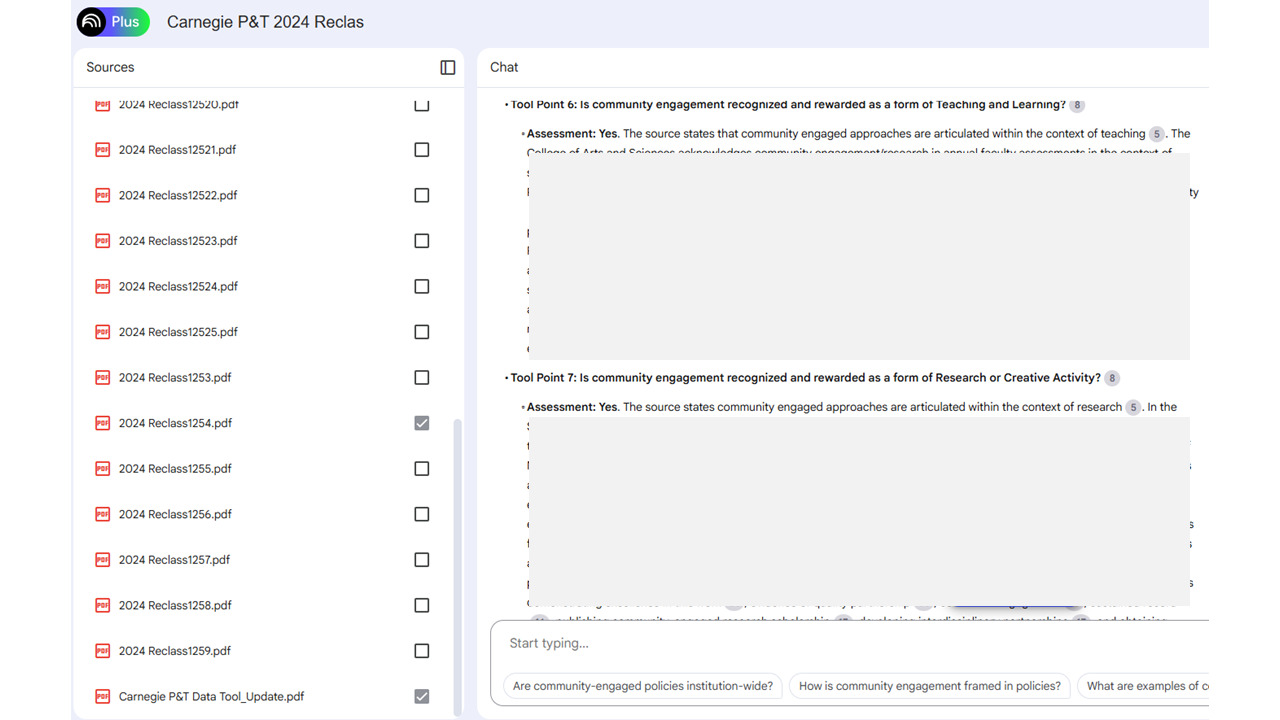Click PDF icon for Carnegie P&T Data Tool_Update.pdf

coord(102,696)
